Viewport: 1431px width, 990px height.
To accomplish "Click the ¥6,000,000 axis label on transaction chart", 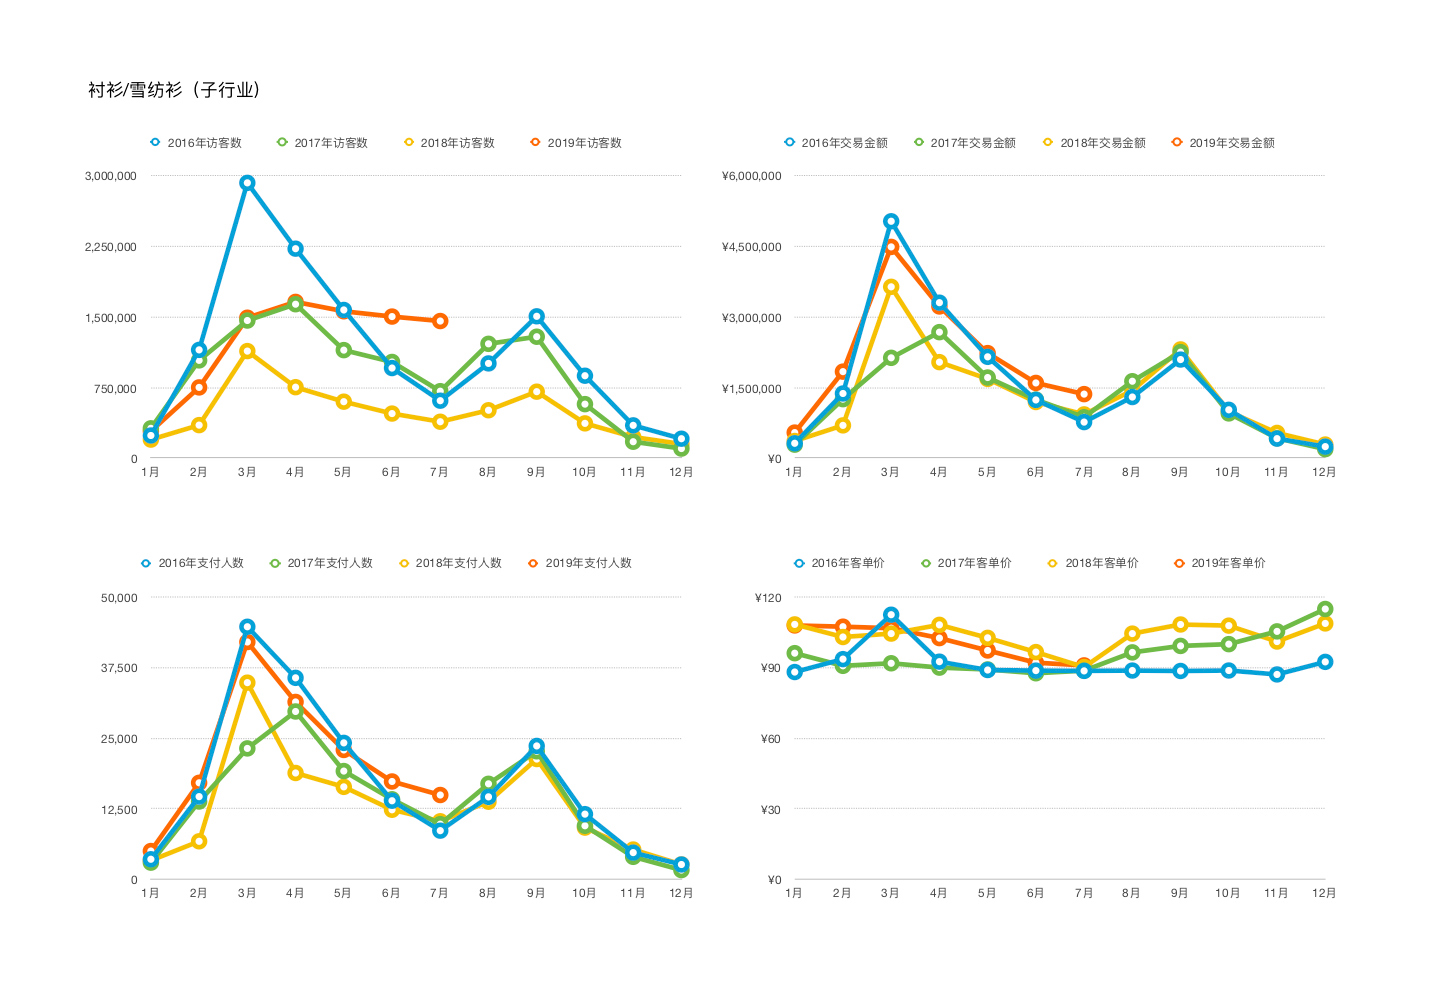I will tap(752, 176).
